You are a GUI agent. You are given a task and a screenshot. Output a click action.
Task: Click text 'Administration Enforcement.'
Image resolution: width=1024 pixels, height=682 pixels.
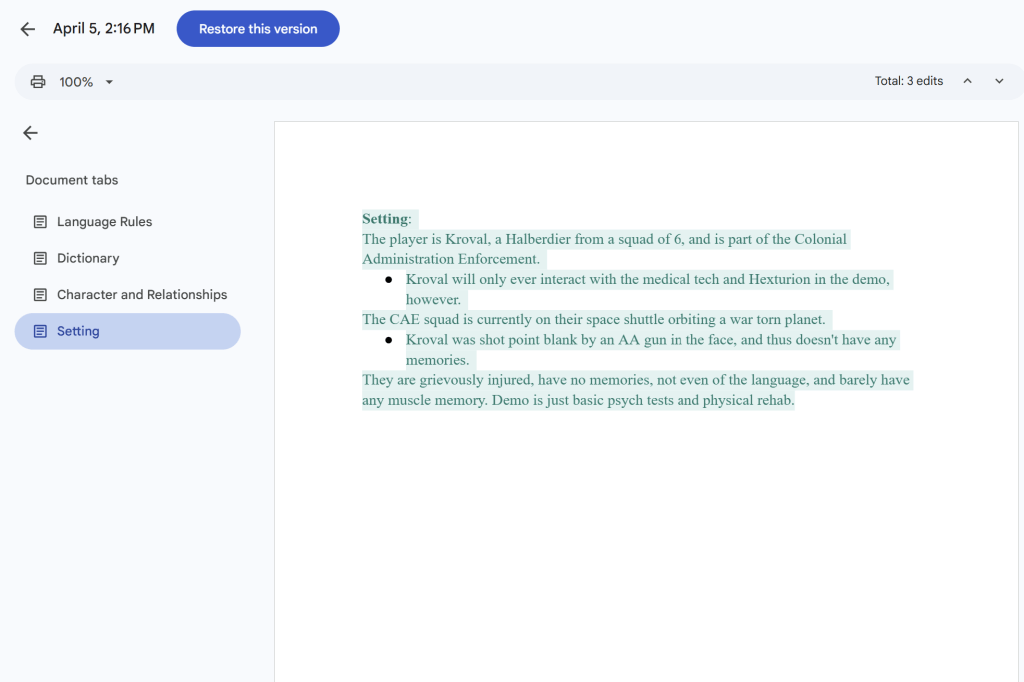click(x=451, y=259)
